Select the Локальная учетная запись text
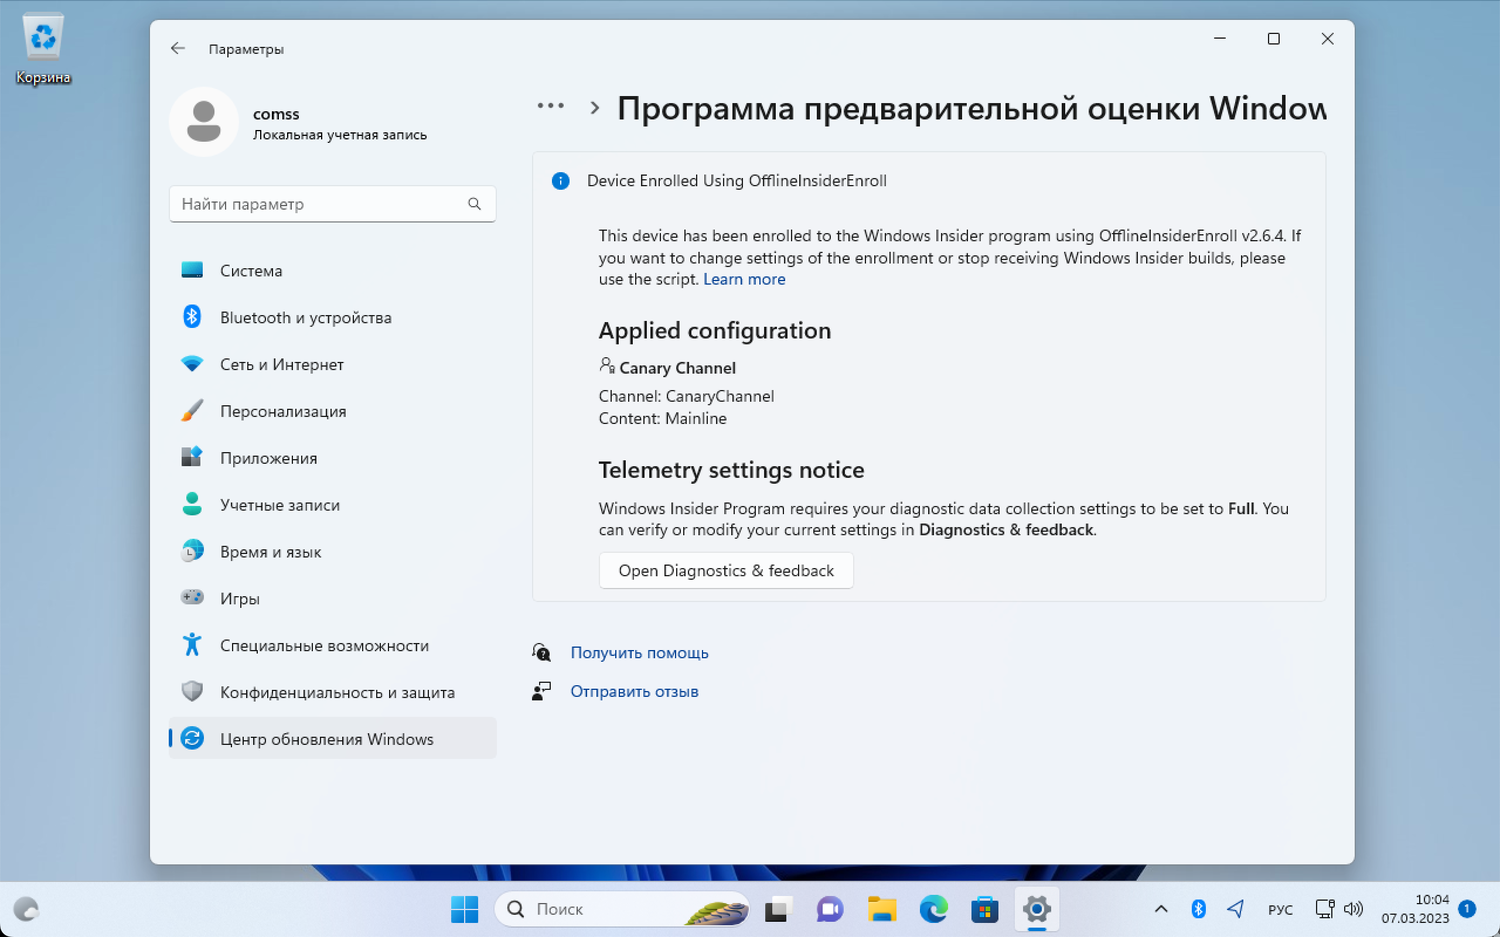This screenshot has height=937, width=1500. pyautogui.click(x=340, y=135)
